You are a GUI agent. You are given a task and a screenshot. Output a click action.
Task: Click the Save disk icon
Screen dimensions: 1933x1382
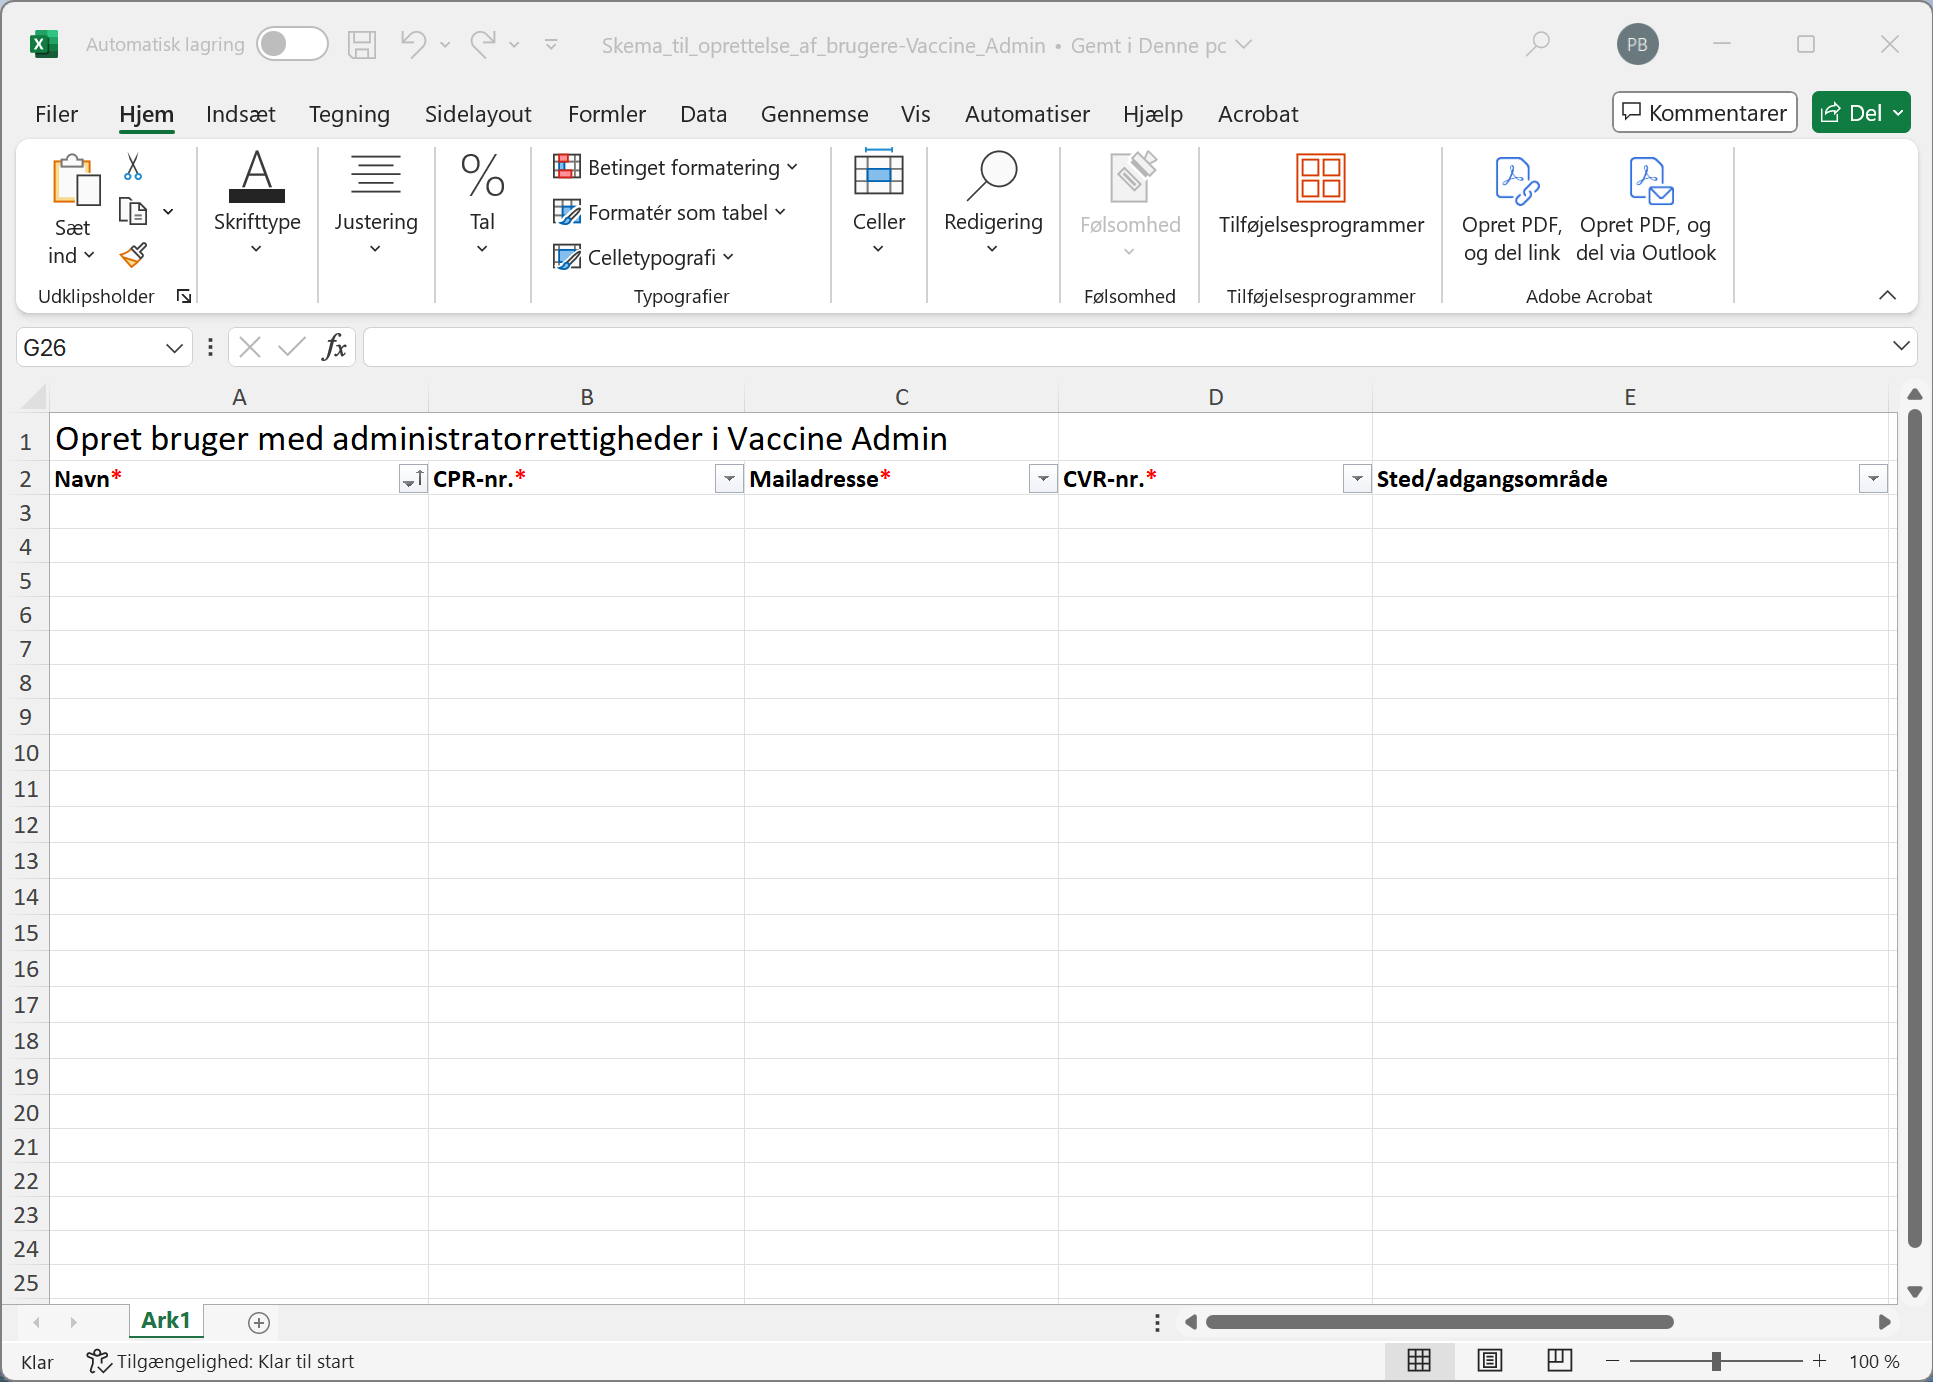(x=362, y=45)
